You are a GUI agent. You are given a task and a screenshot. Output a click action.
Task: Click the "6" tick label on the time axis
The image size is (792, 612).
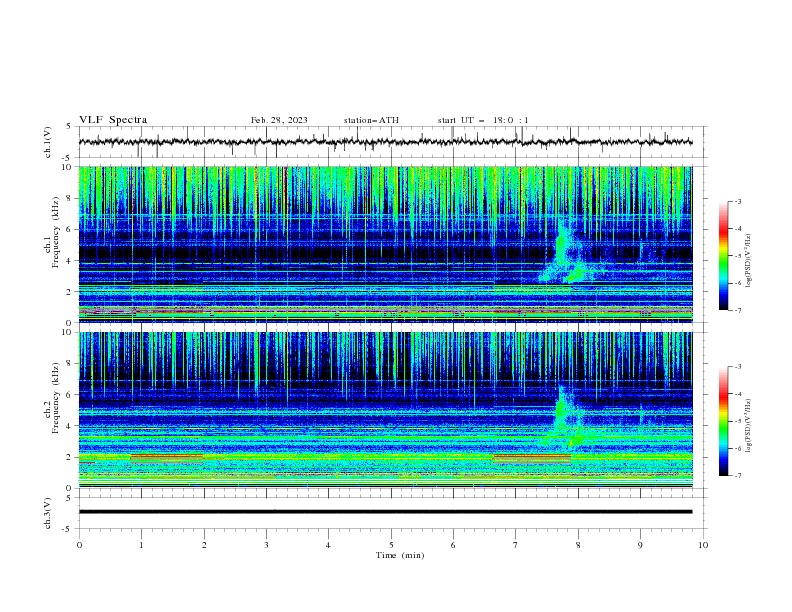pyautogui.click(x=453, y=545)
